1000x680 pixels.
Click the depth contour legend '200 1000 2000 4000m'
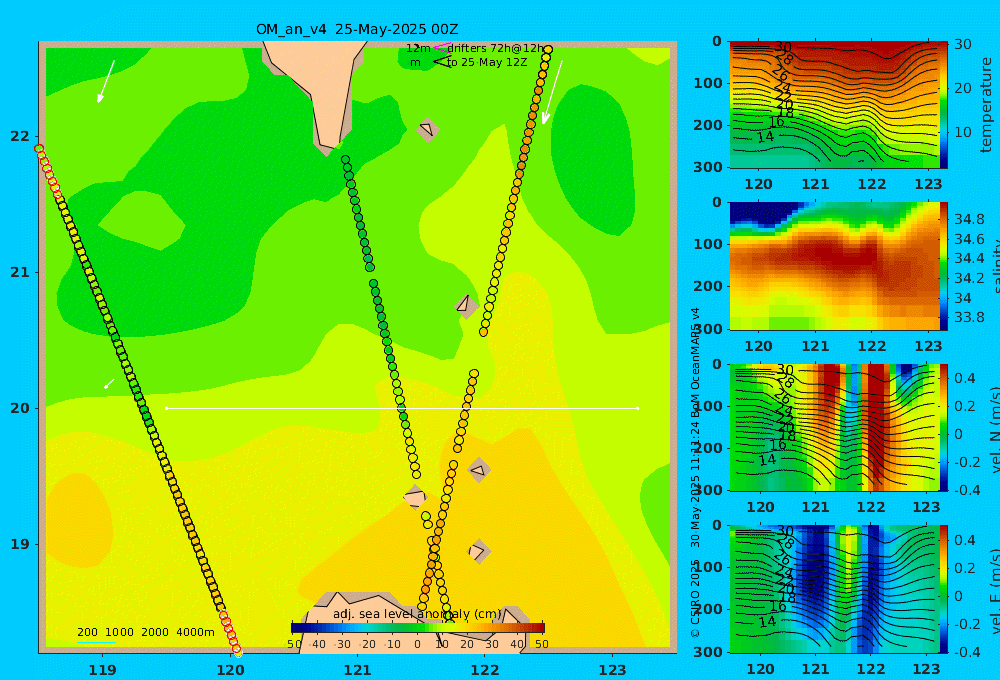point(146,632)
